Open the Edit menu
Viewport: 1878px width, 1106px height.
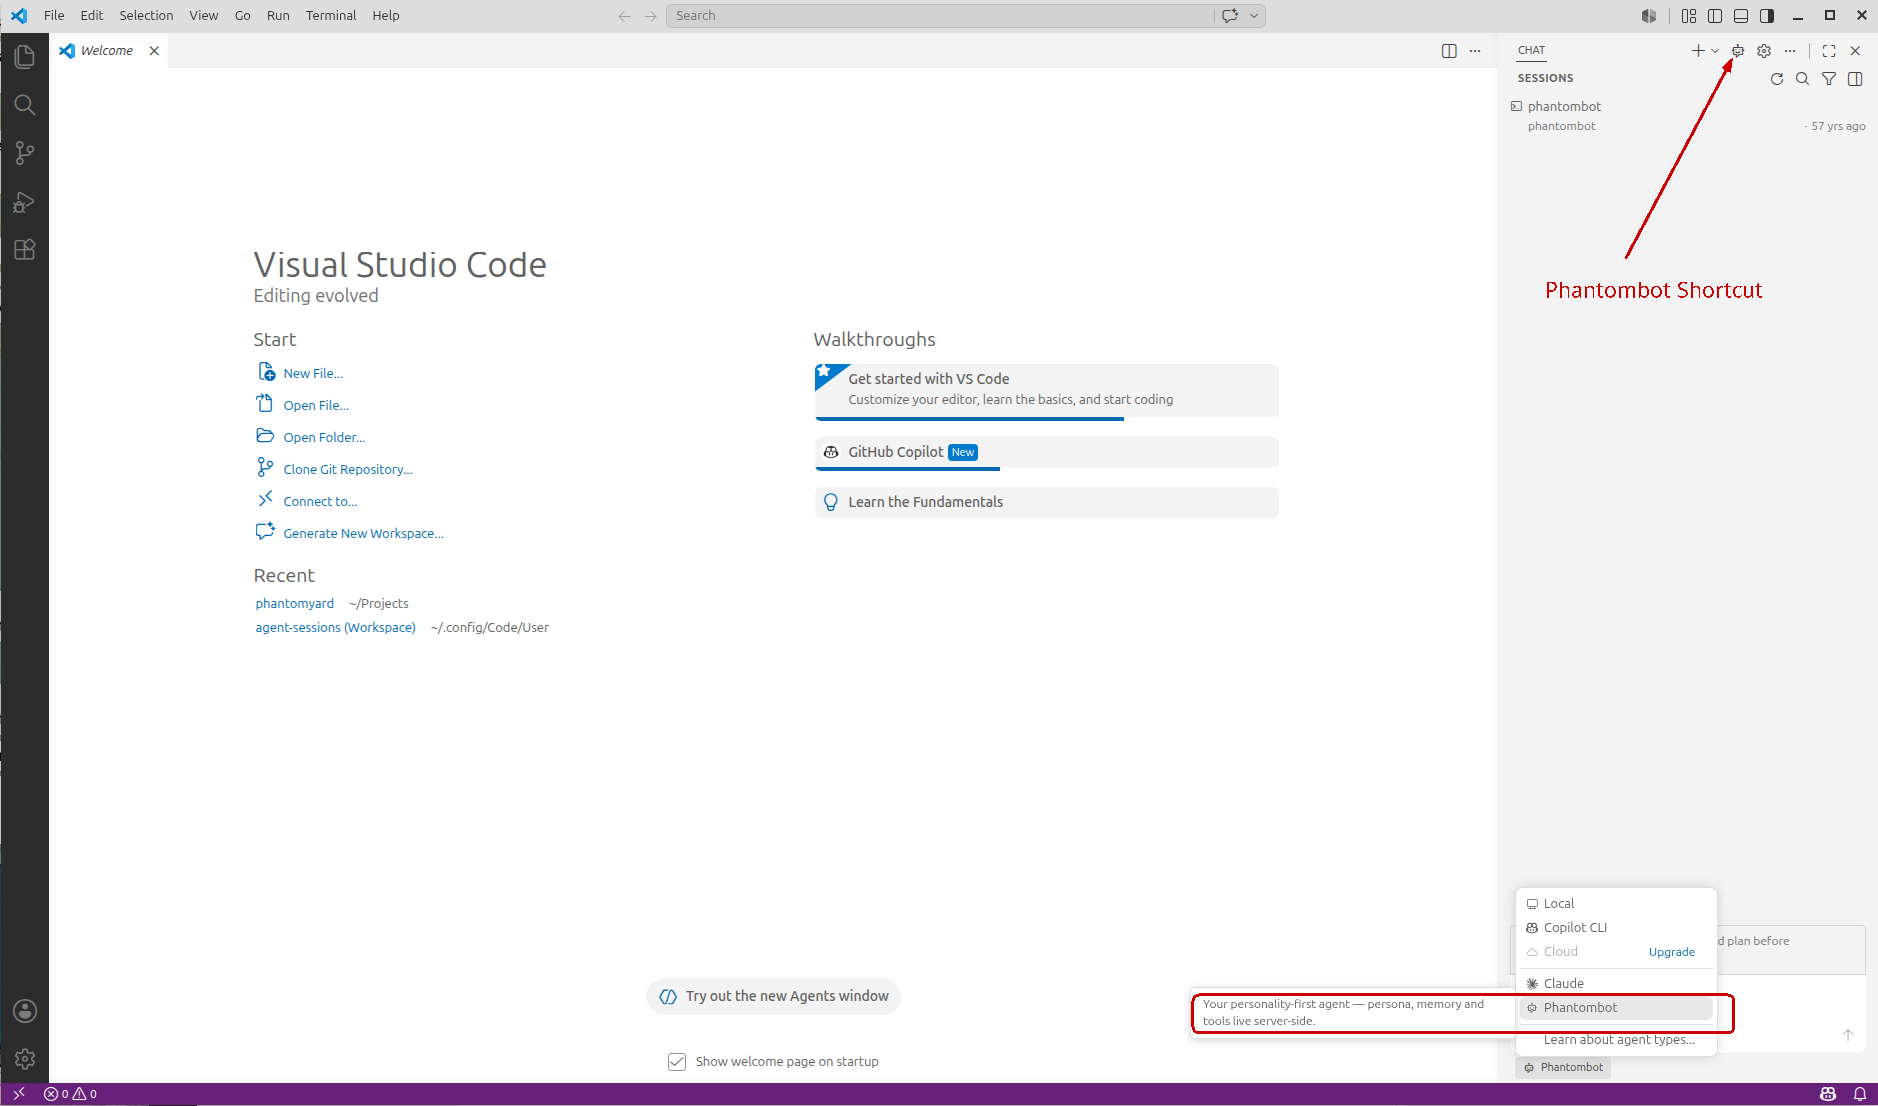(92, 16)
